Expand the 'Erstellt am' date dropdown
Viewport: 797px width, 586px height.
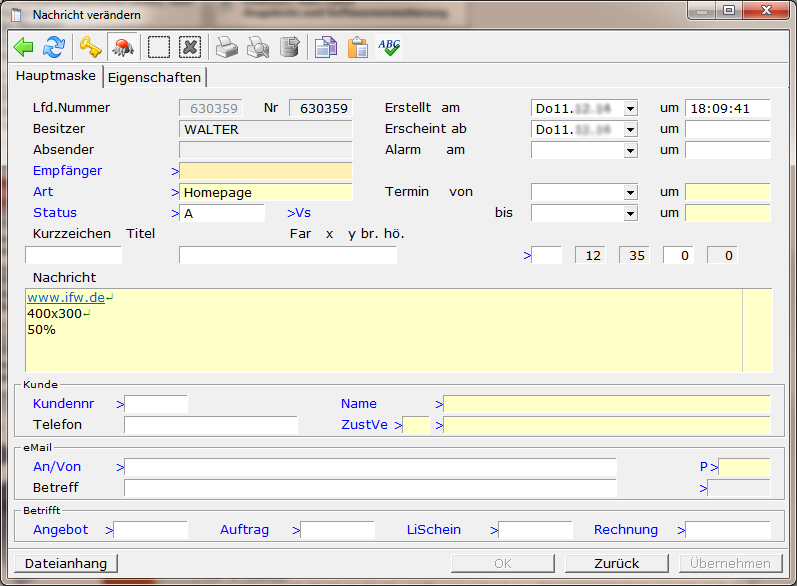pos(630,108)
